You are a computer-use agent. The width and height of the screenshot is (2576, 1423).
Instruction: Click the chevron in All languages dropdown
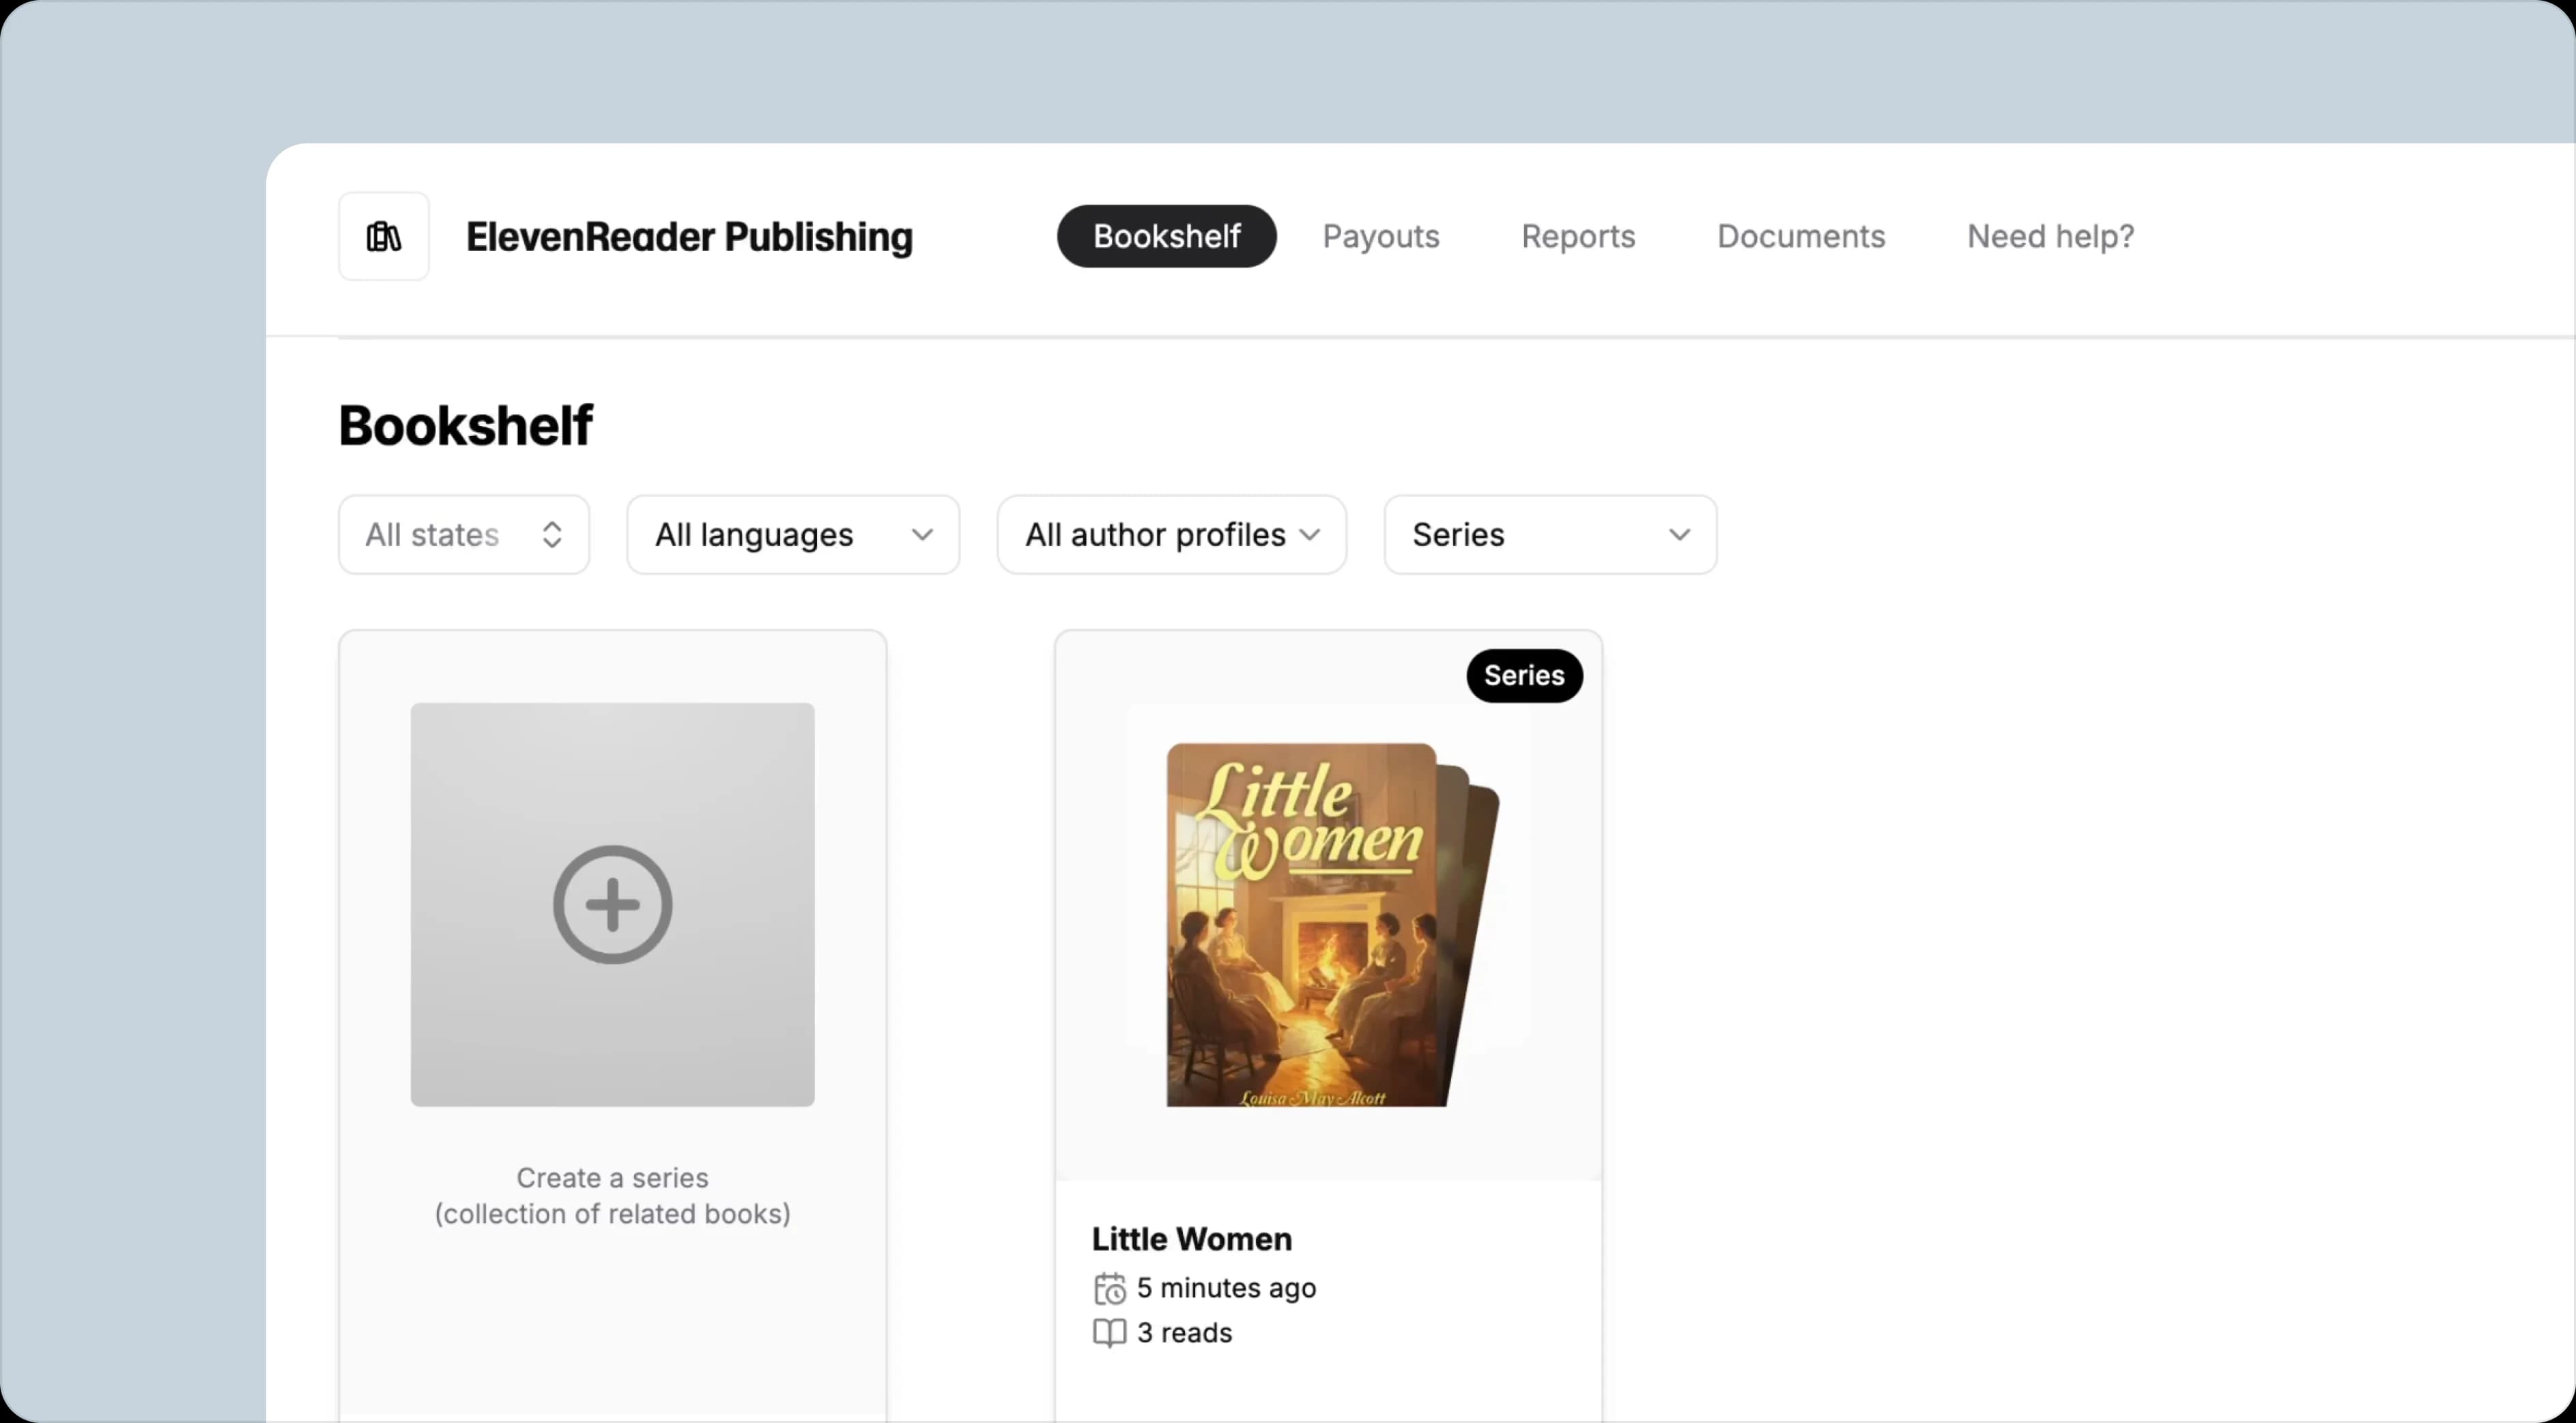[x=922, y=535]
